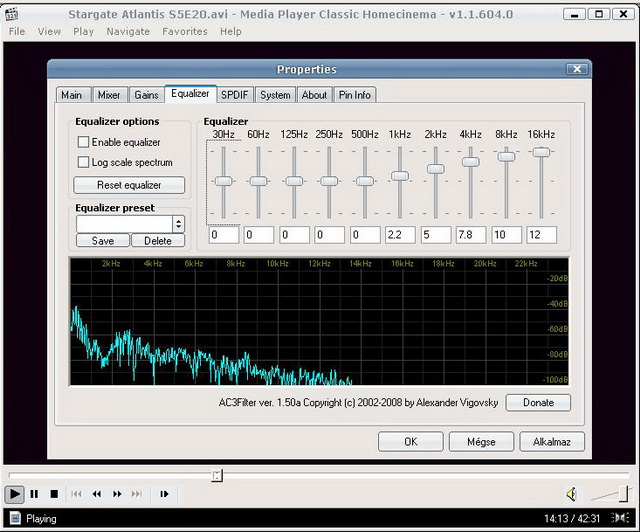Select the Equalizer tab

[x=190, y=94]
